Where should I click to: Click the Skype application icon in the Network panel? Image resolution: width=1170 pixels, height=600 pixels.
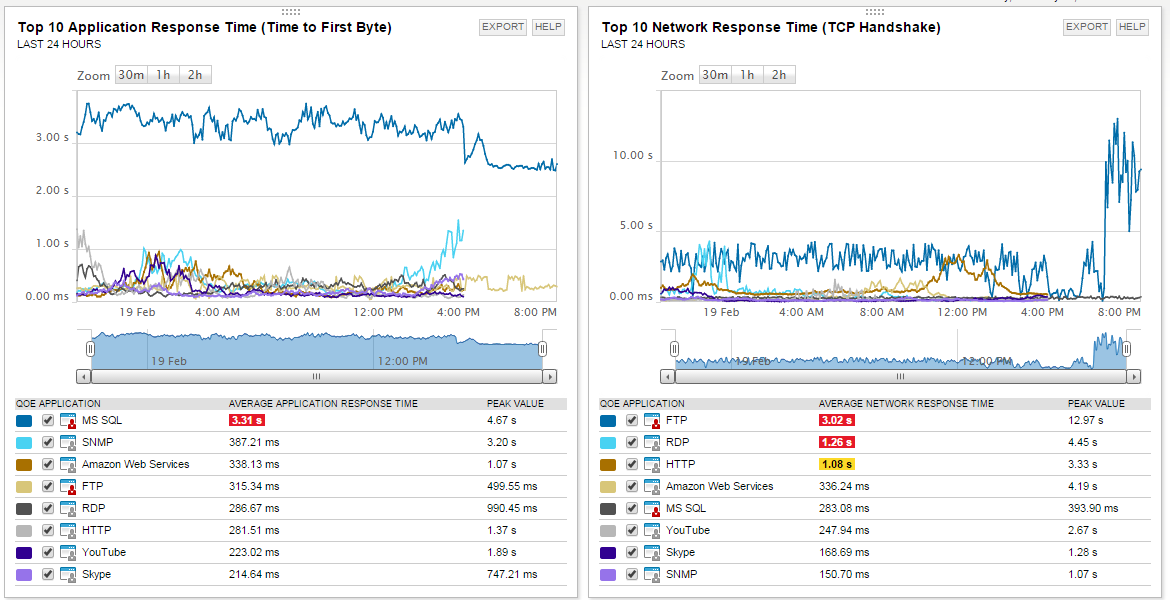point(652,553)
